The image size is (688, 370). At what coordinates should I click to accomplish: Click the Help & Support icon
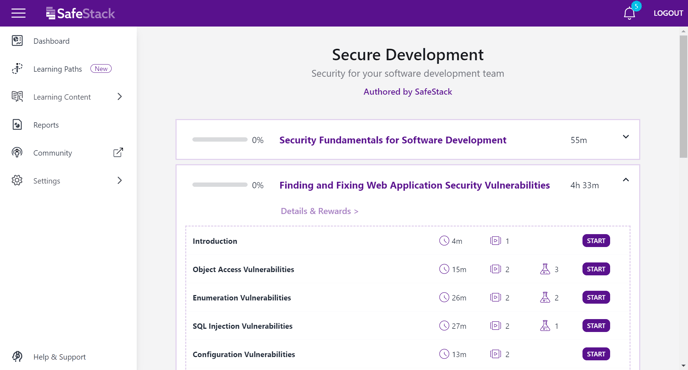click(x=17, y=356)
